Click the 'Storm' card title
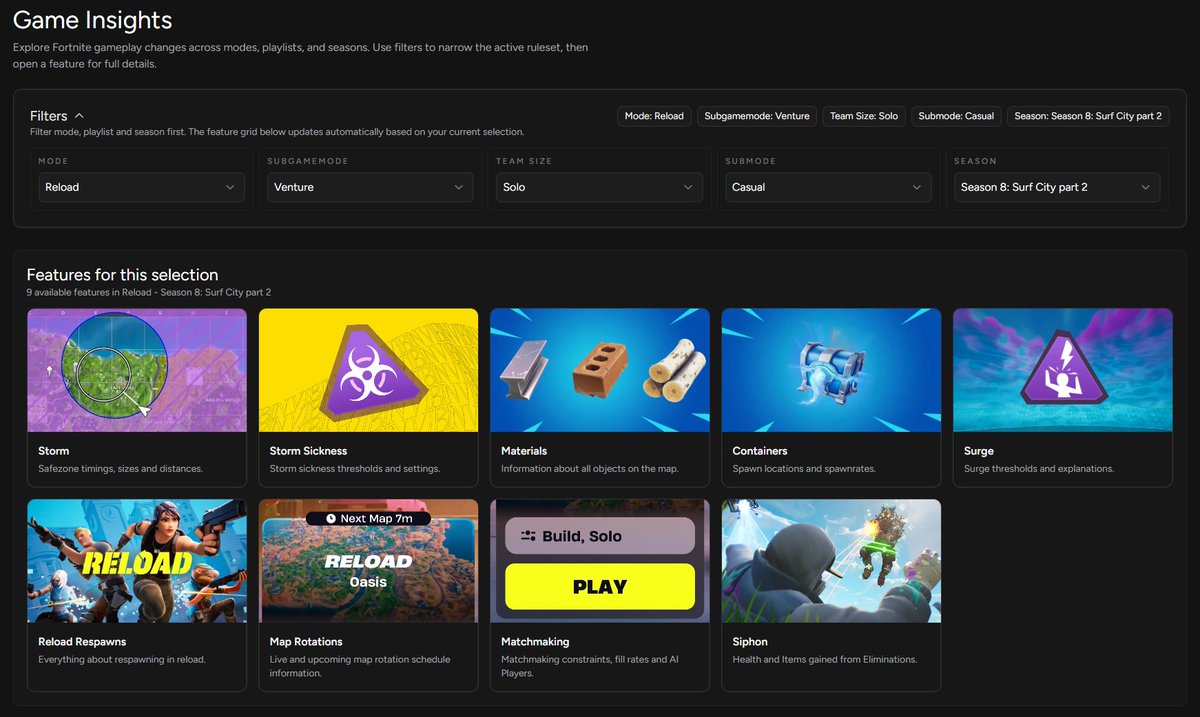The width and height of the screenshot is (1200, 717). click(54, 451)
